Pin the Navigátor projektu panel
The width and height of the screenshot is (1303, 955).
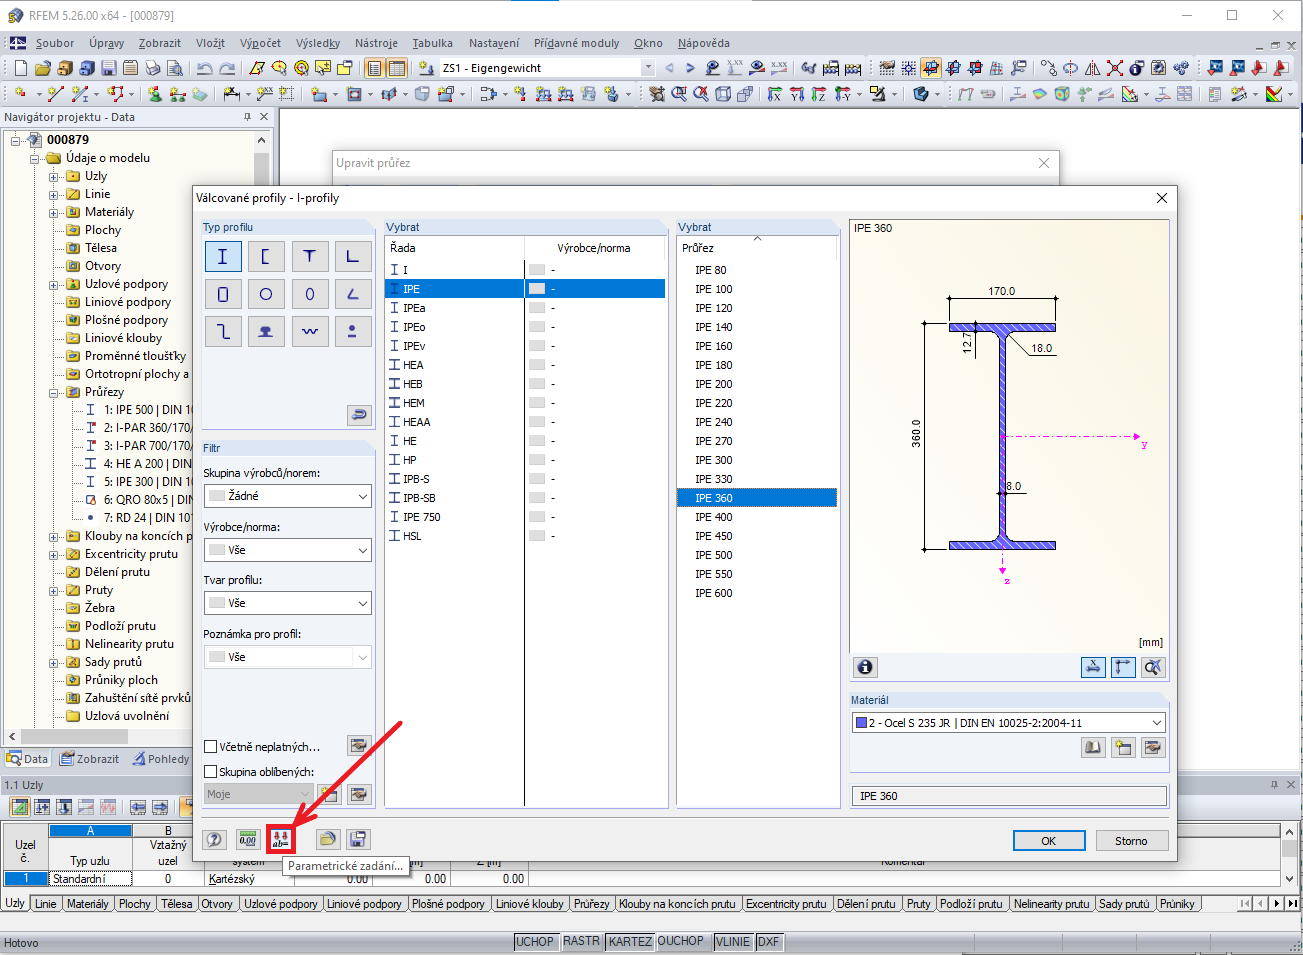pos(247,117)
